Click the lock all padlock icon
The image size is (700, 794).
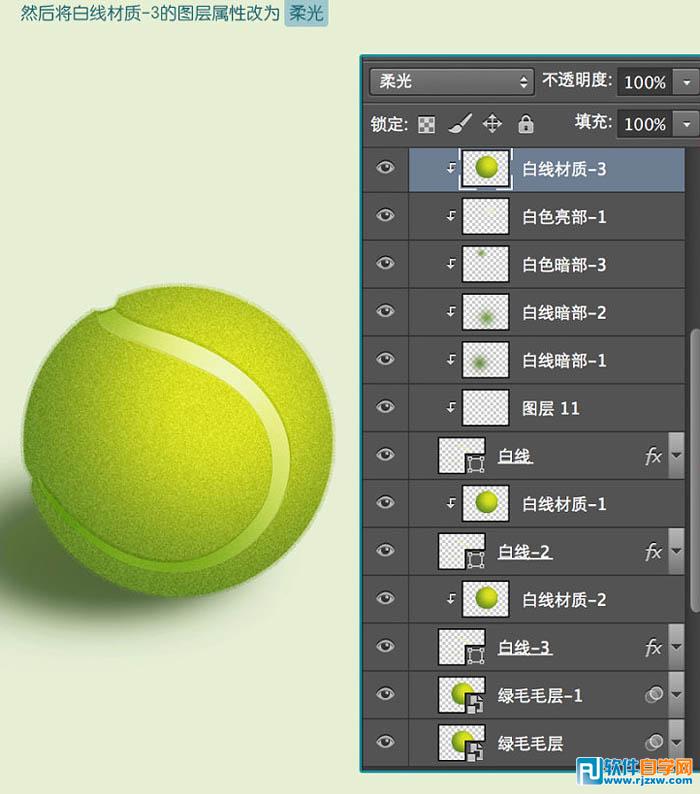coord(526,124)
